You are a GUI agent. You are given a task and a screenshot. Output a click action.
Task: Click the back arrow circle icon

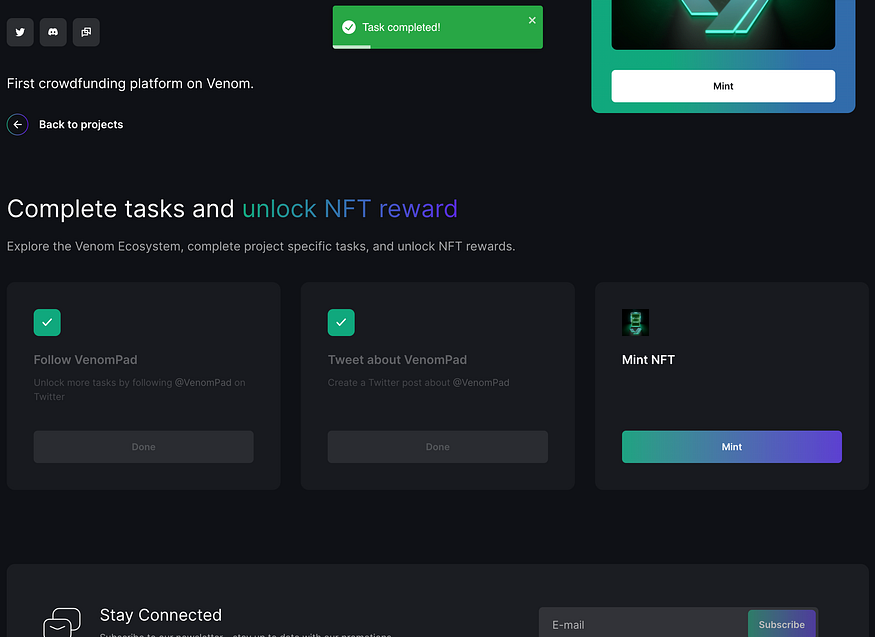coord(17,124)
